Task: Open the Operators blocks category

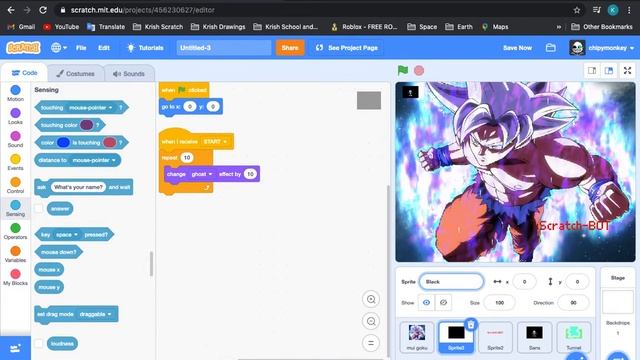Action: click(x=16, y=231)
